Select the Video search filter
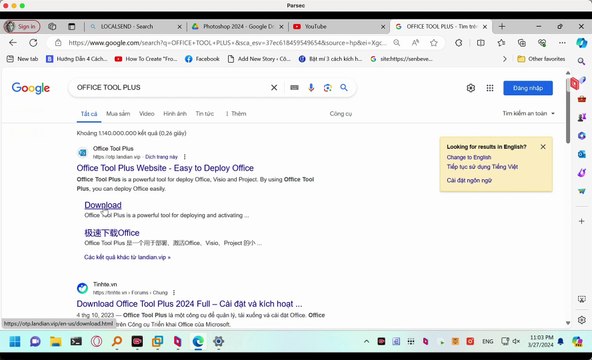This screenshot has width=592, height=360. [x=146, y=114]
